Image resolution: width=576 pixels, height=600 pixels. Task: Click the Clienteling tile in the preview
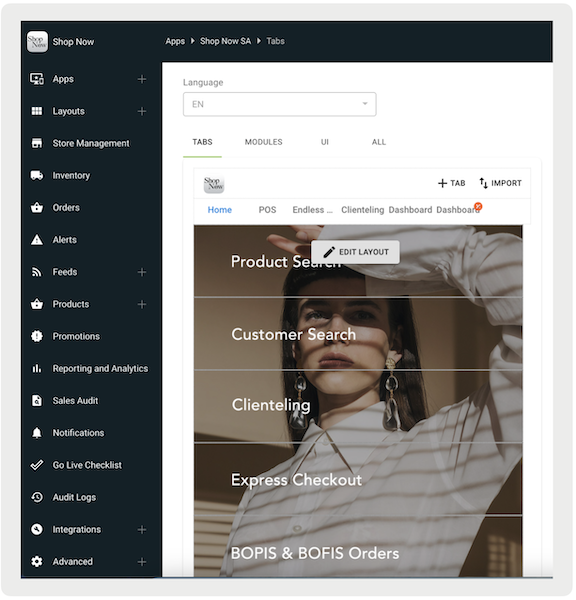coord(358,406)
